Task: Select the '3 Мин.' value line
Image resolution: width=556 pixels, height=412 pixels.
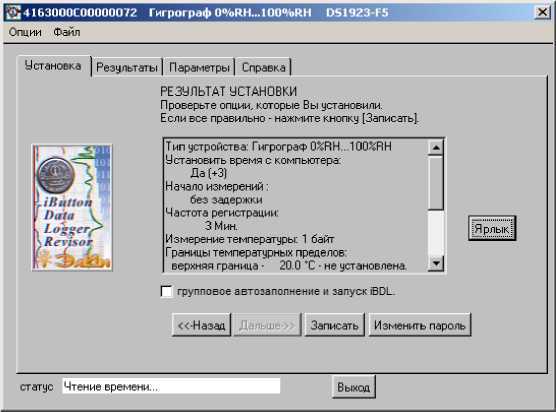Action: (222, 226)
